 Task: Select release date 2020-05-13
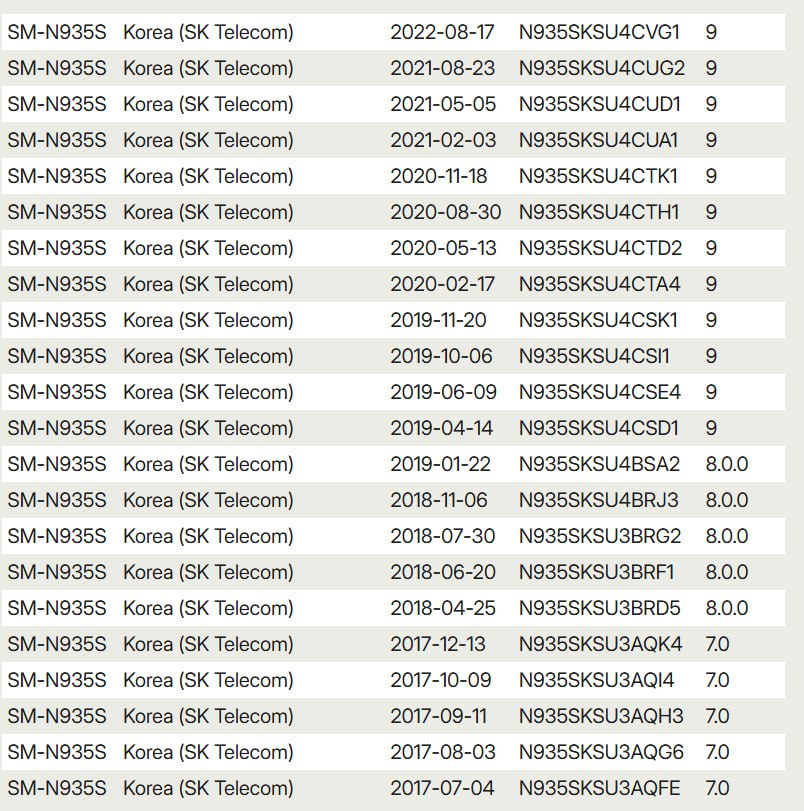443,248
